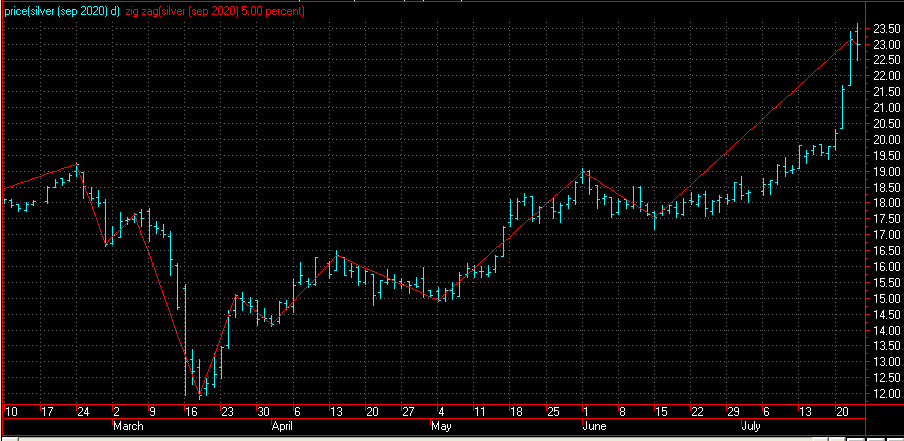
Task: Click the date label 9 on time axis
Action: pyautogui.click(x=153, y=412)
